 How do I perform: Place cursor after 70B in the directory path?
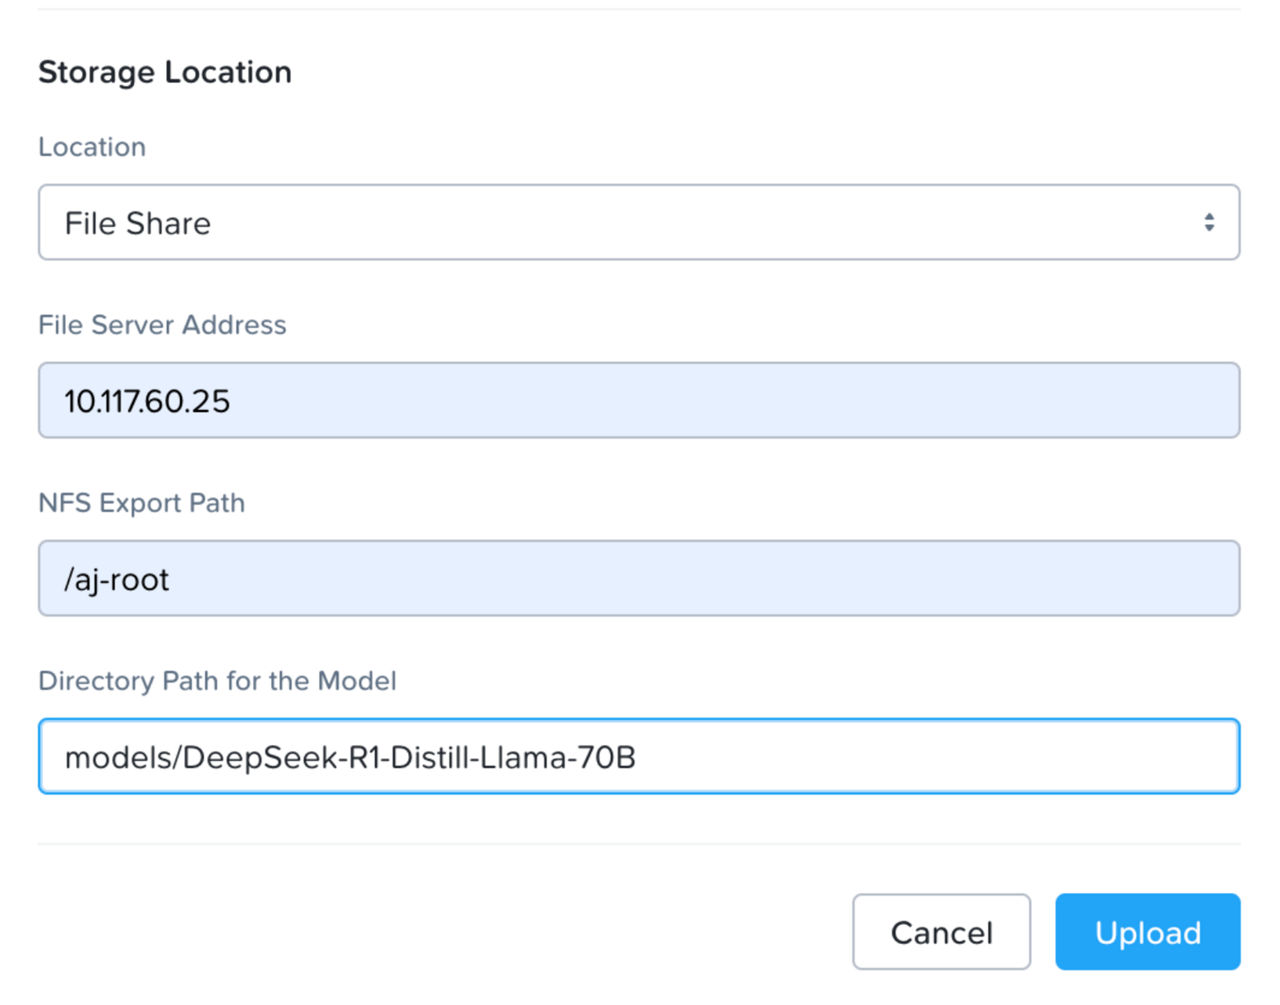638,757
